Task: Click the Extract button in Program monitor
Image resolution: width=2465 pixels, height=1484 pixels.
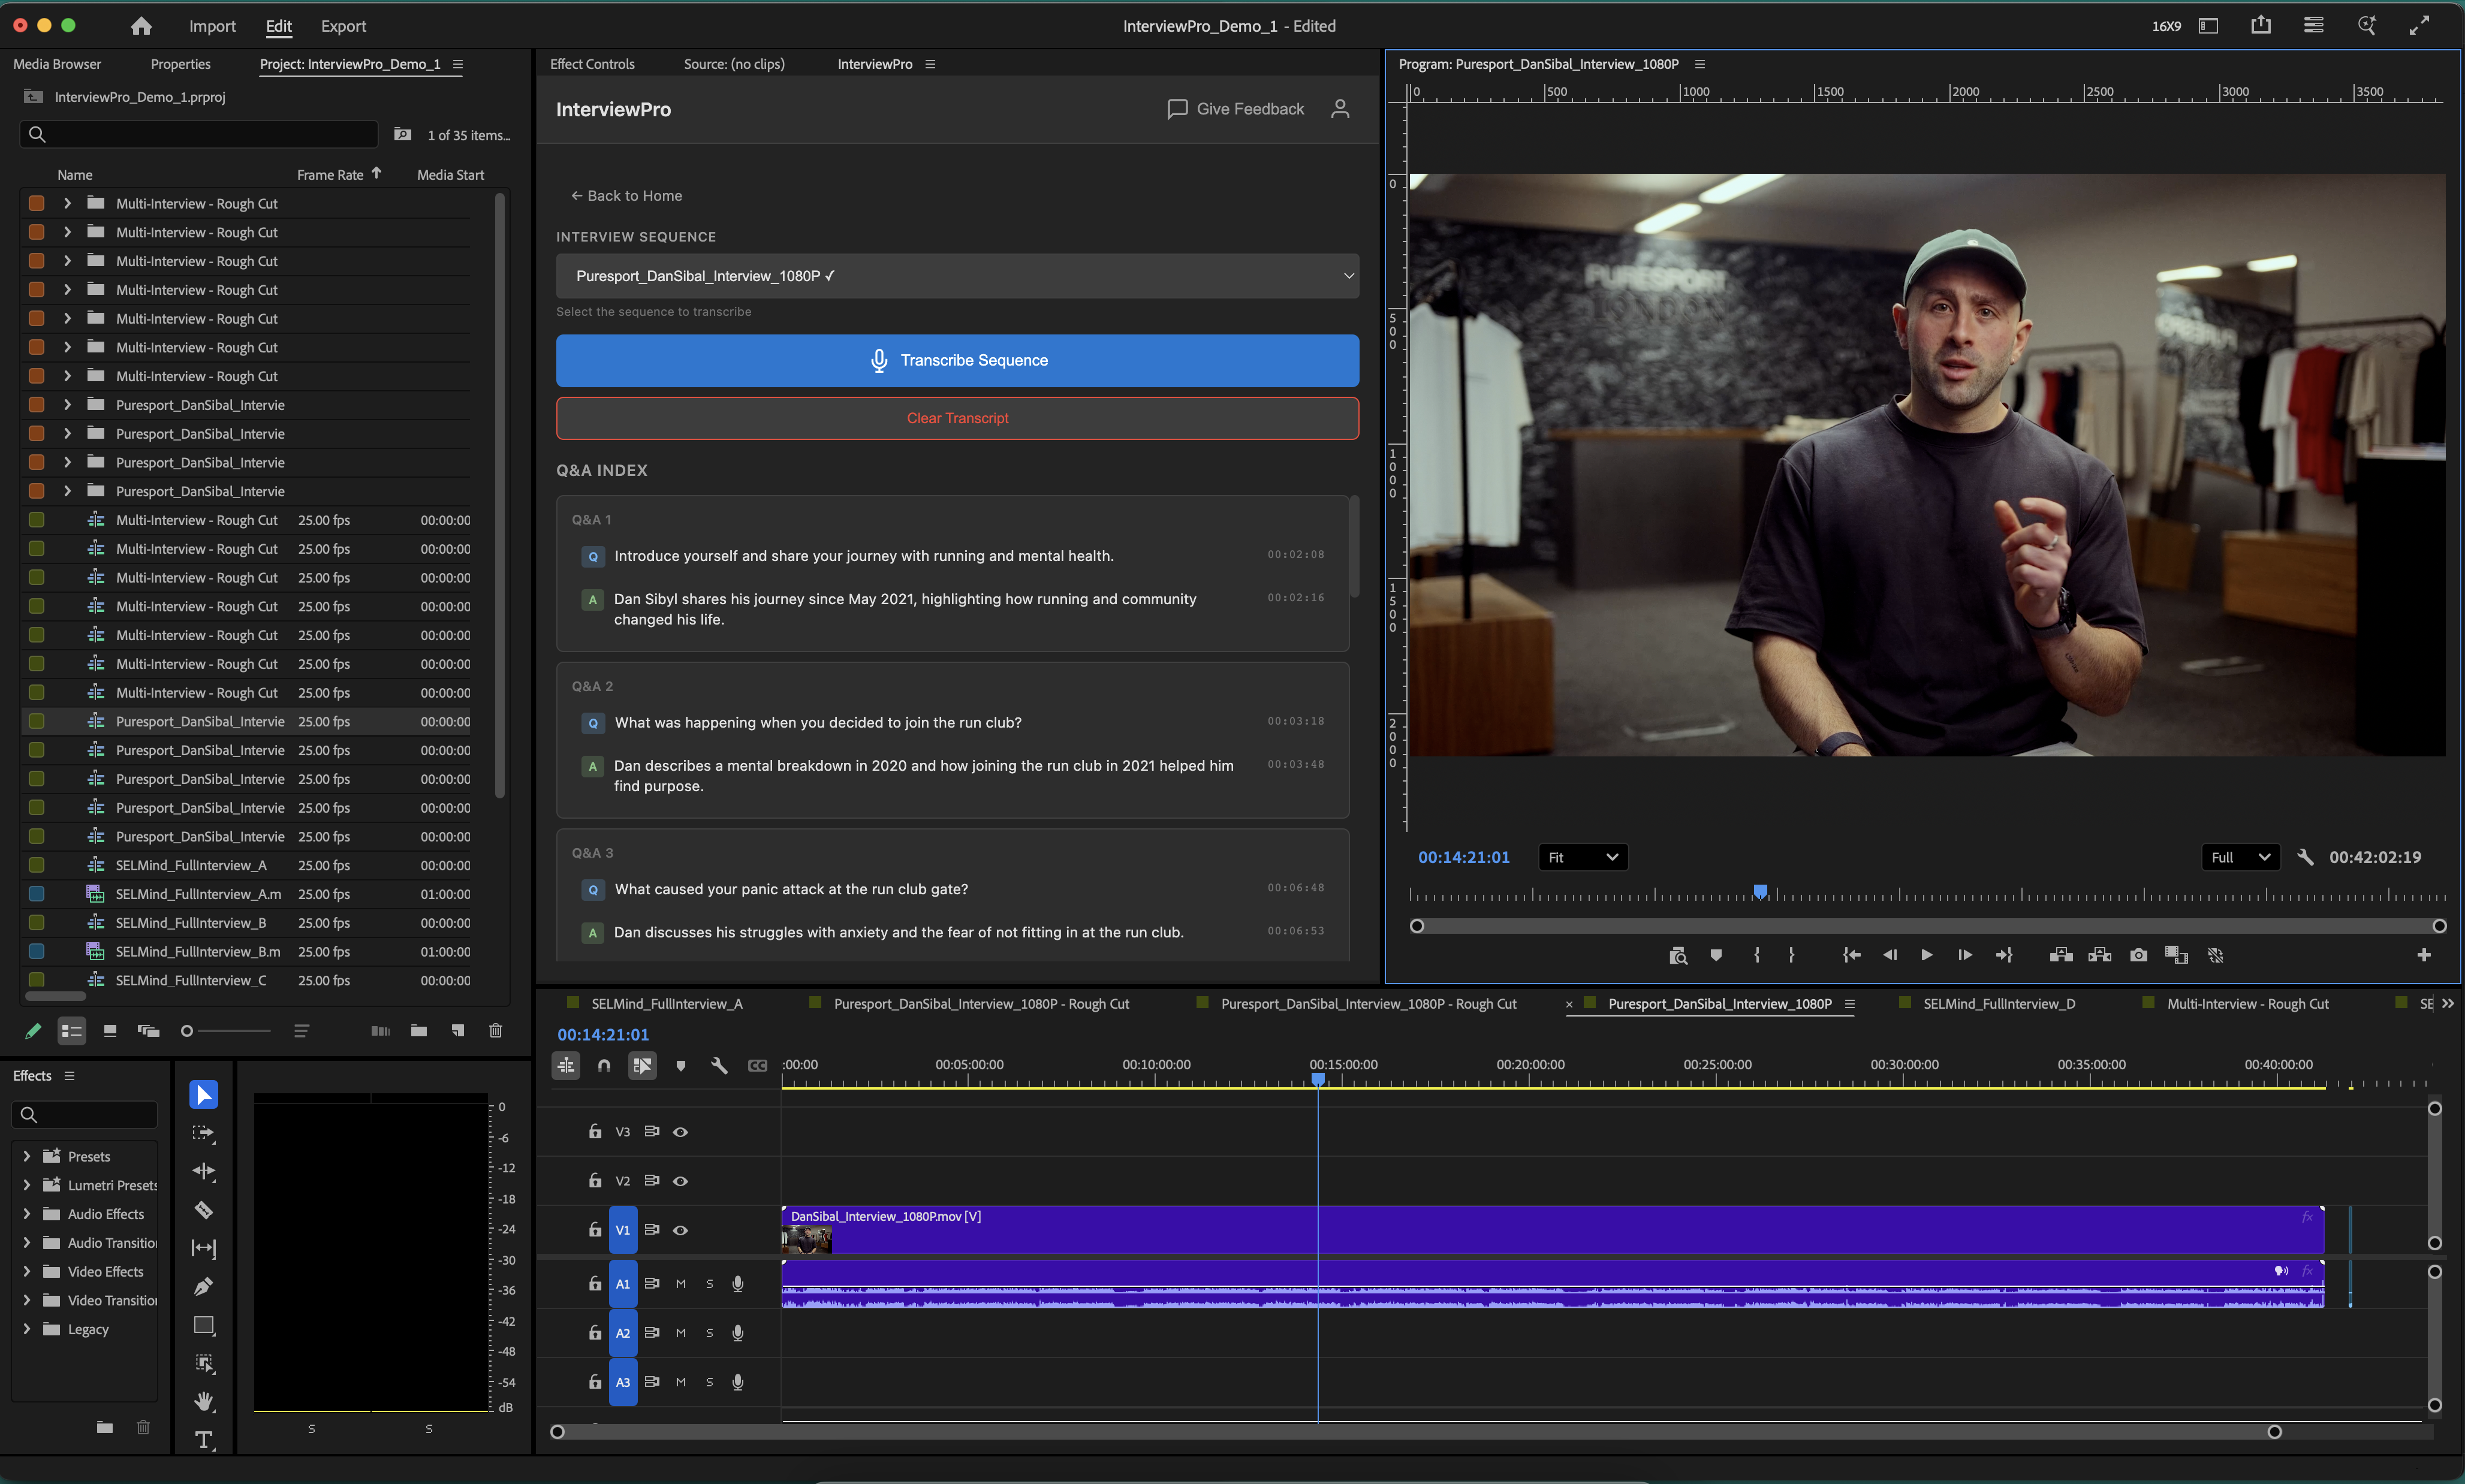Action: (x=2099, y=955)
